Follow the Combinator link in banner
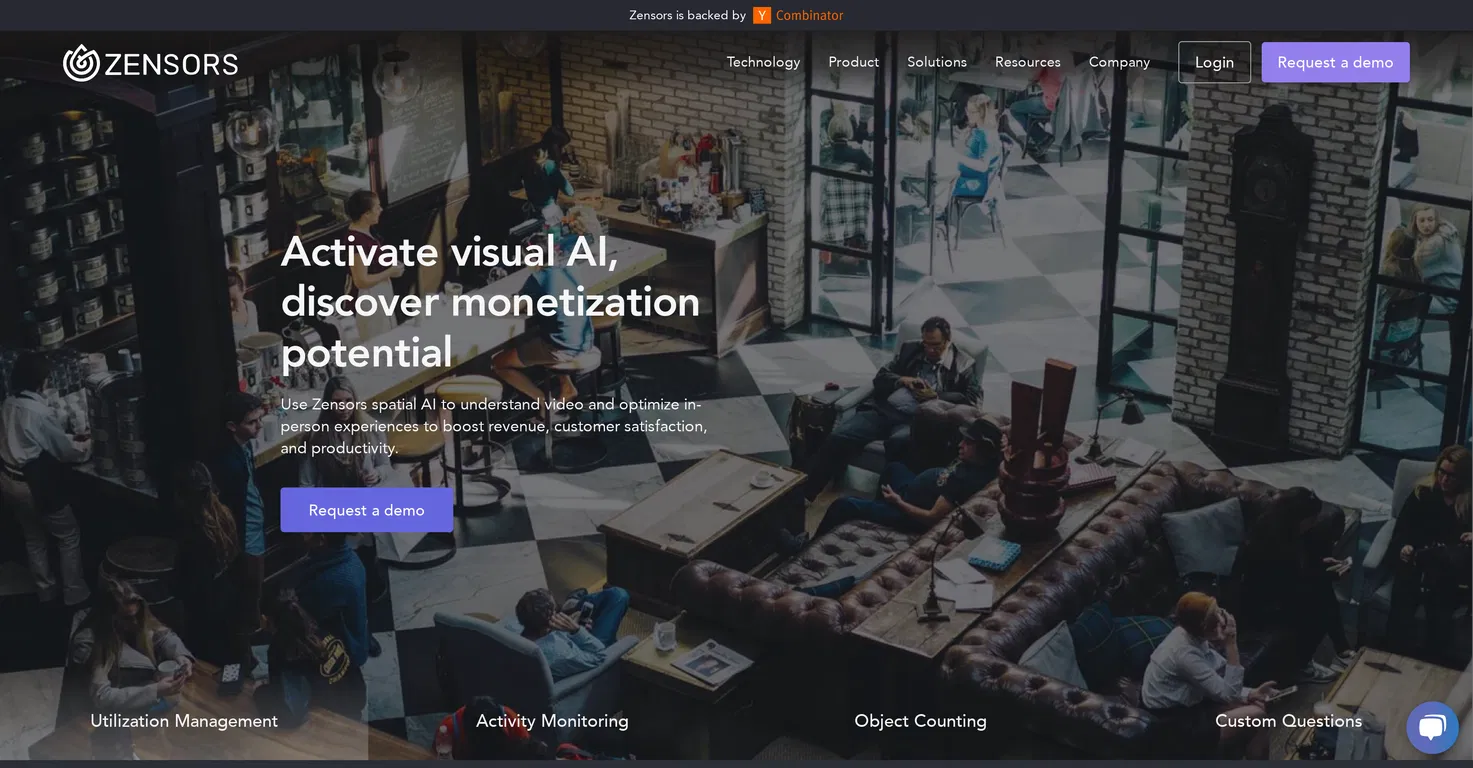Viewport: 1473px width, 768px height. [x=810, y=15]
